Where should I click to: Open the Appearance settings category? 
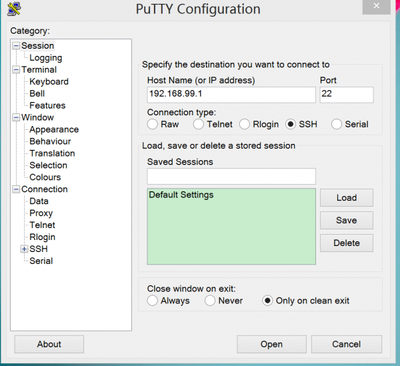(54, 130)
